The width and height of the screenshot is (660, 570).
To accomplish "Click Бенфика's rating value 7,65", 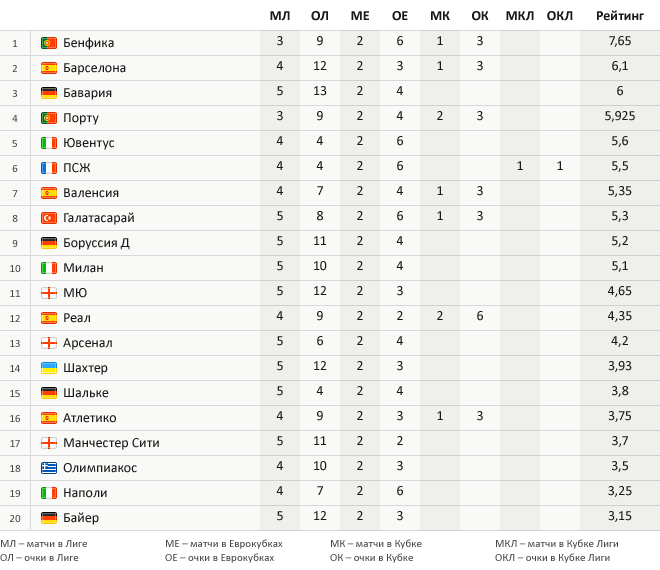I will (x=620, y=41).
